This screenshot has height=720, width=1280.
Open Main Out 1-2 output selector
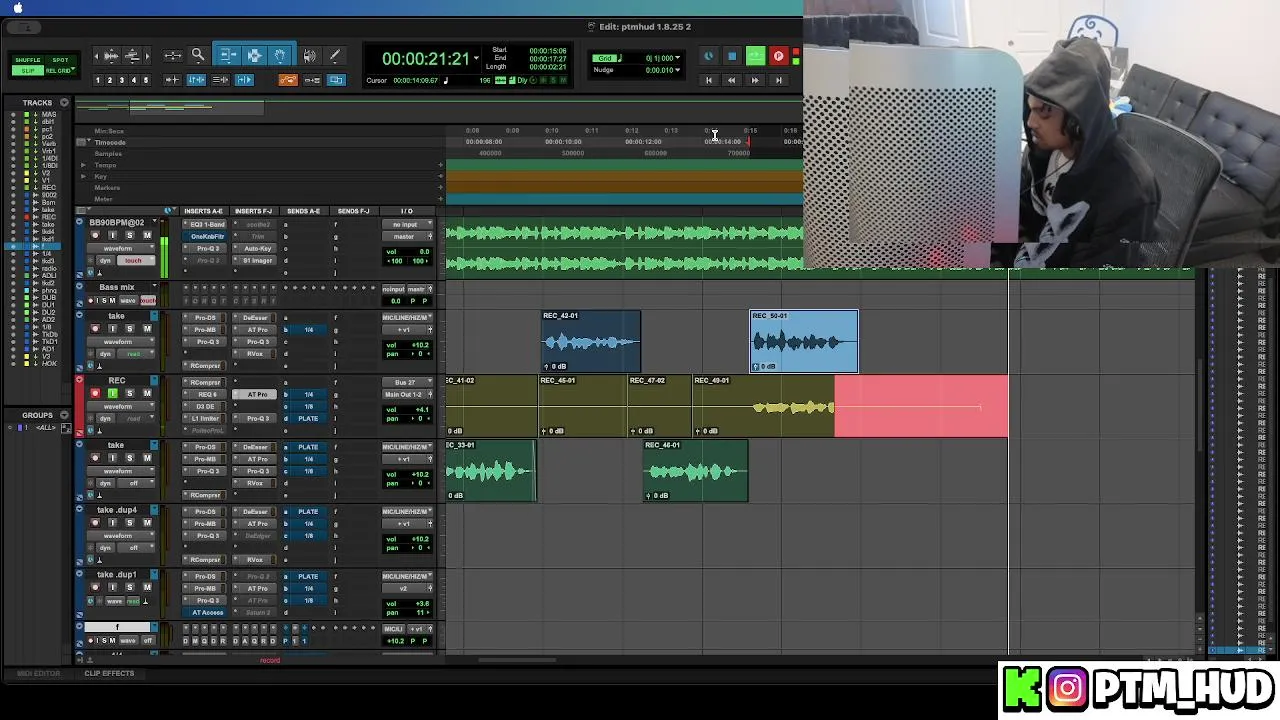pyautogui.click(x=406, y=394)
